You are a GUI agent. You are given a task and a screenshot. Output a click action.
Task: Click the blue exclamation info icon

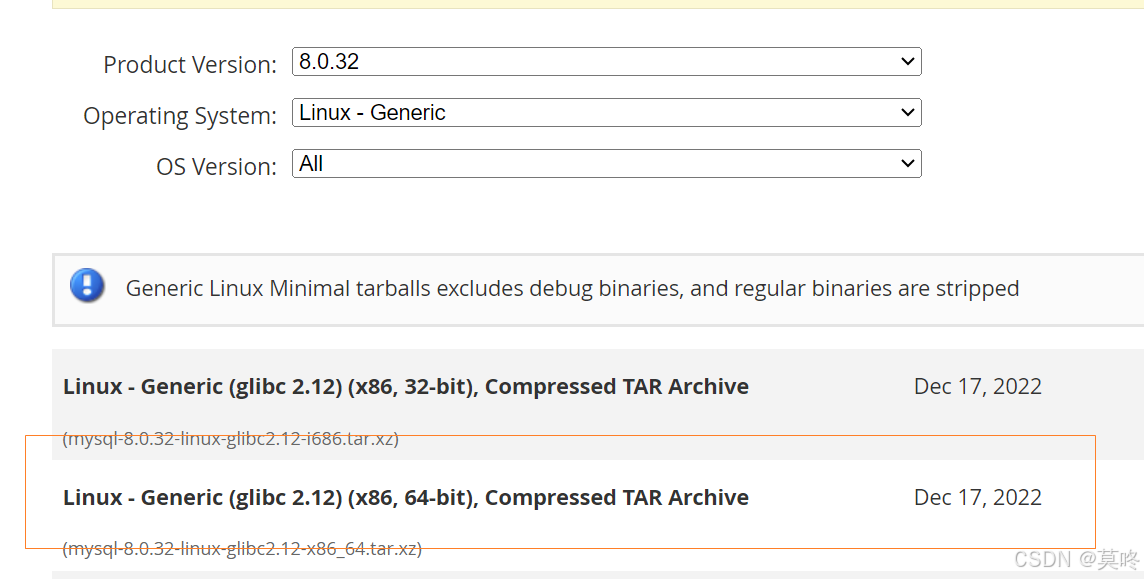click(x=87, y=286)
